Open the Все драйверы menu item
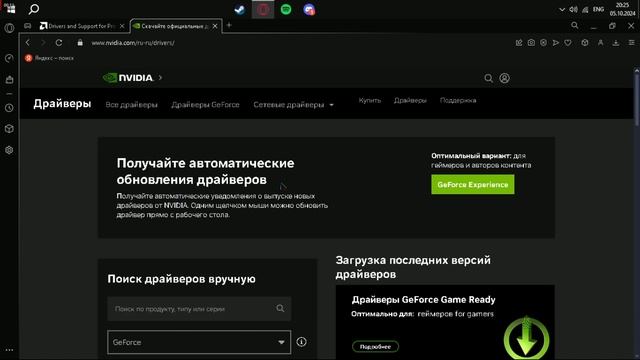The height and width of the screenshot is (360, 640). pyautogui.click(x=131, y=104)
